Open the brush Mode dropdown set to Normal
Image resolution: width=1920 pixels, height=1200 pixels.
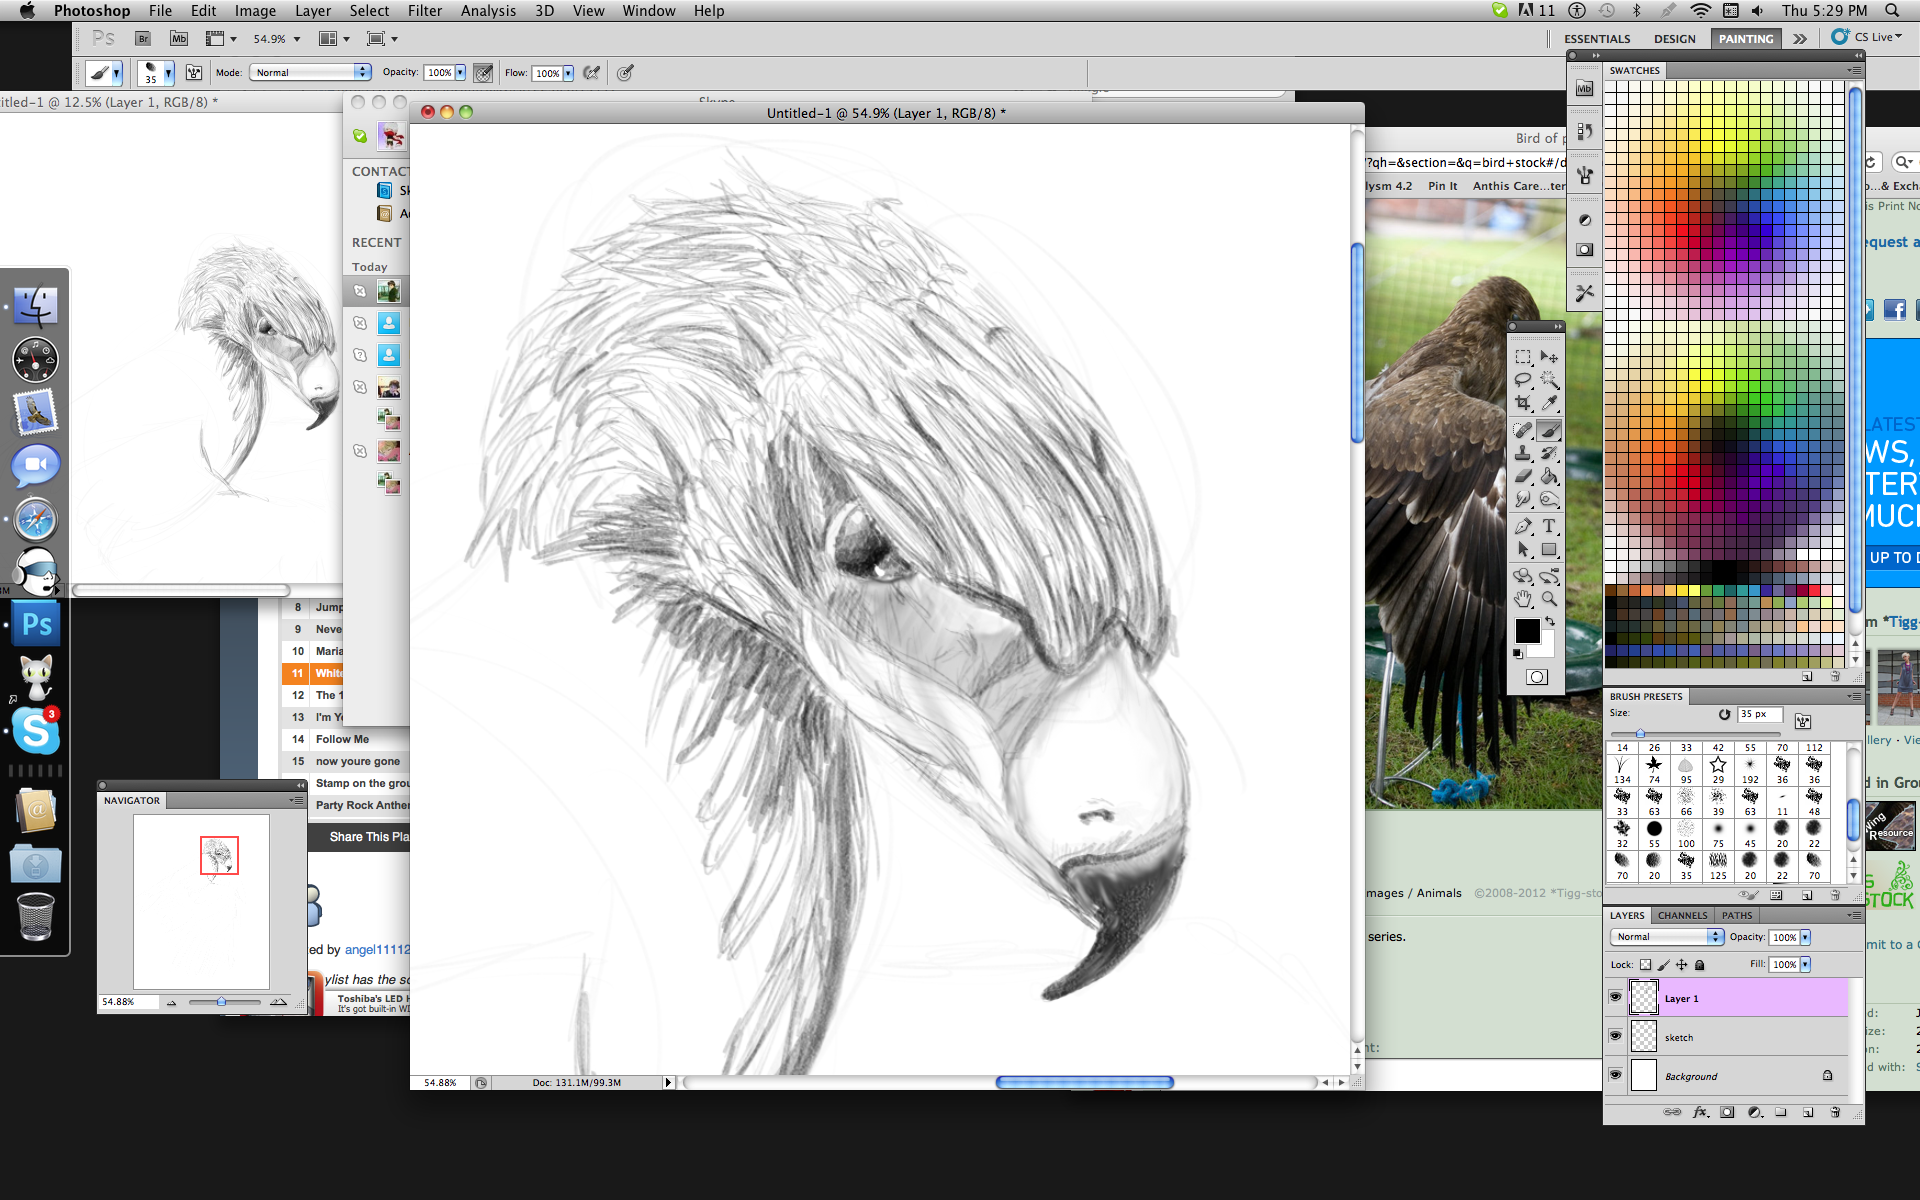point(311,73)
